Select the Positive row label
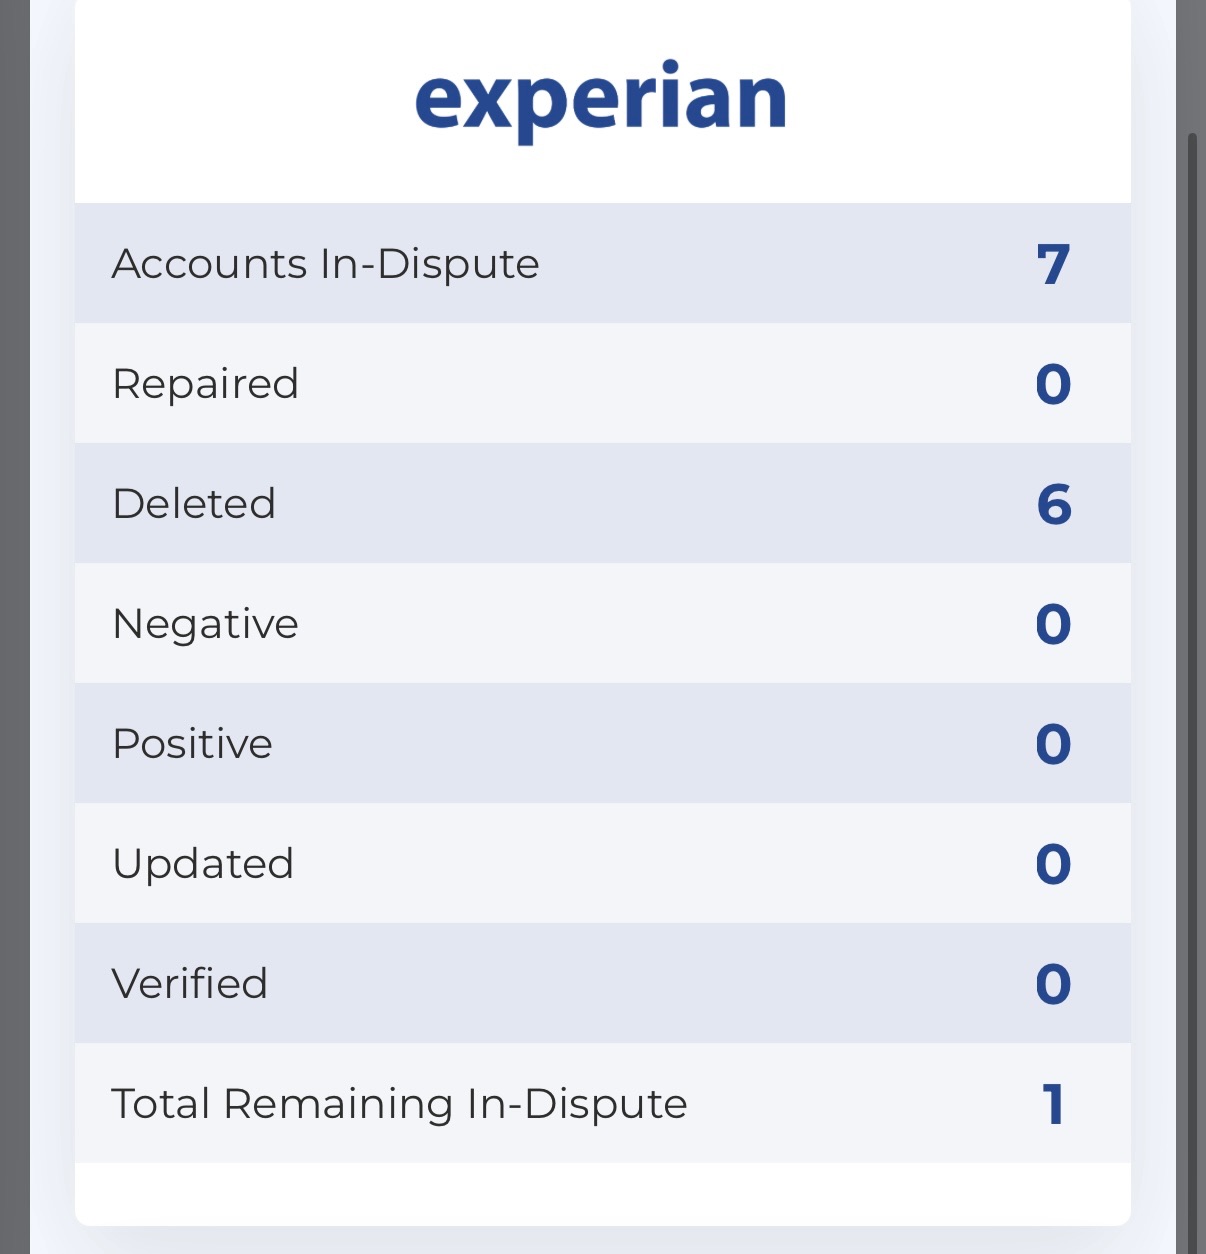The height and width of the screenshot is (1254, 1206). tap(193, 744)
